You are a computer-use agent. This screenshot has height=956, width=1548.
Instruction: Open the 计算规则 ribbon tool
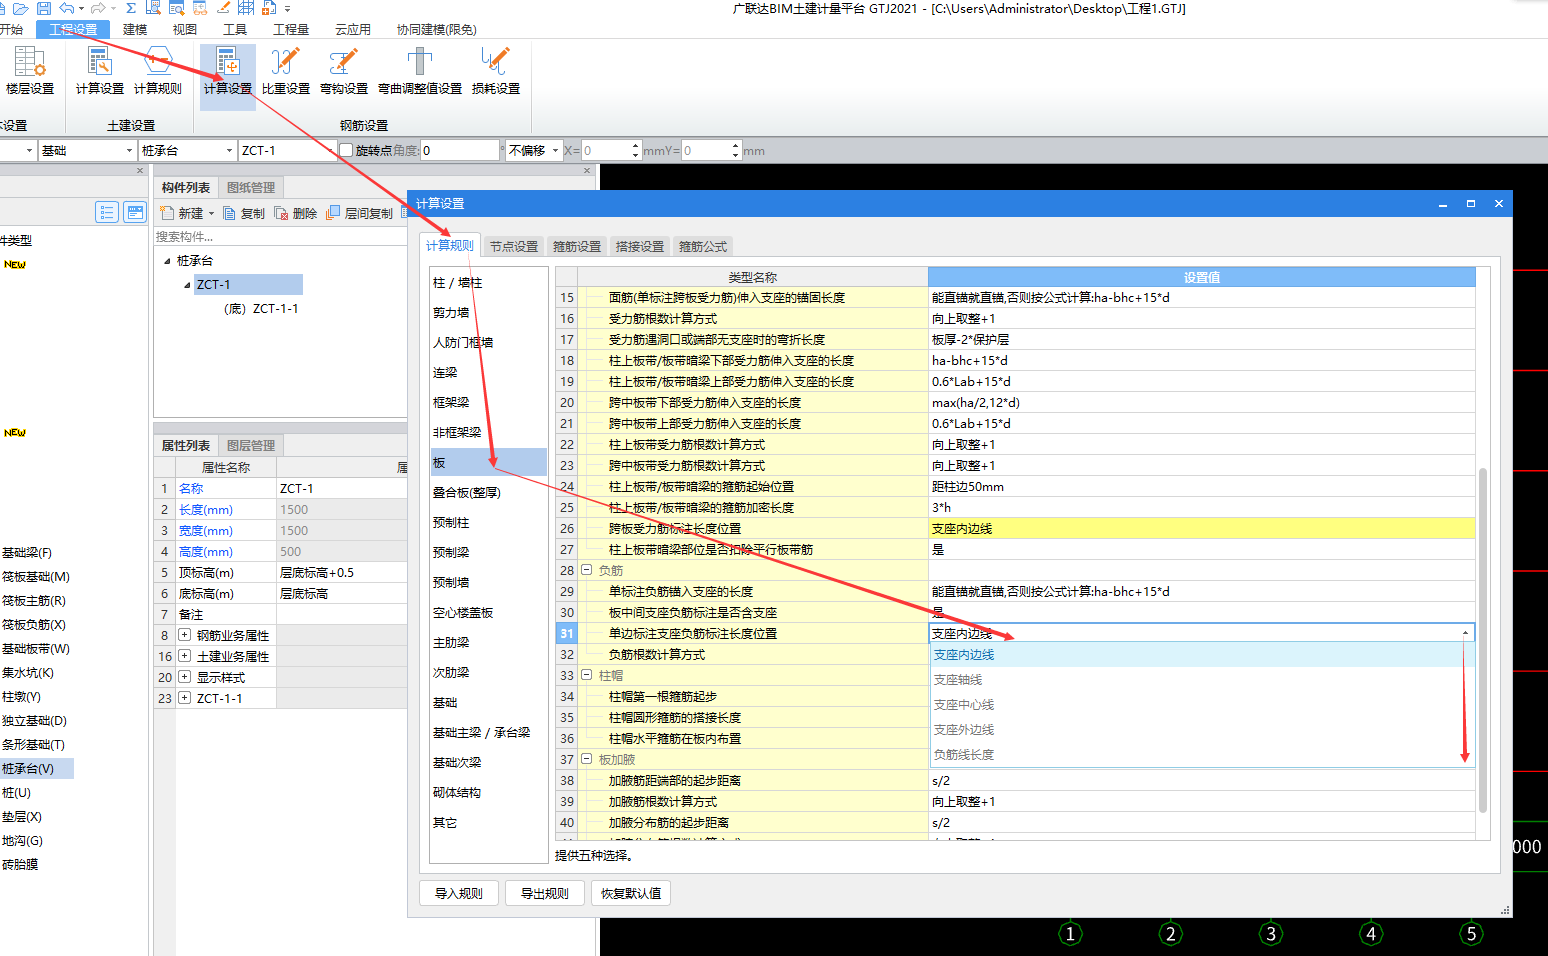click(x=158, y=71)
